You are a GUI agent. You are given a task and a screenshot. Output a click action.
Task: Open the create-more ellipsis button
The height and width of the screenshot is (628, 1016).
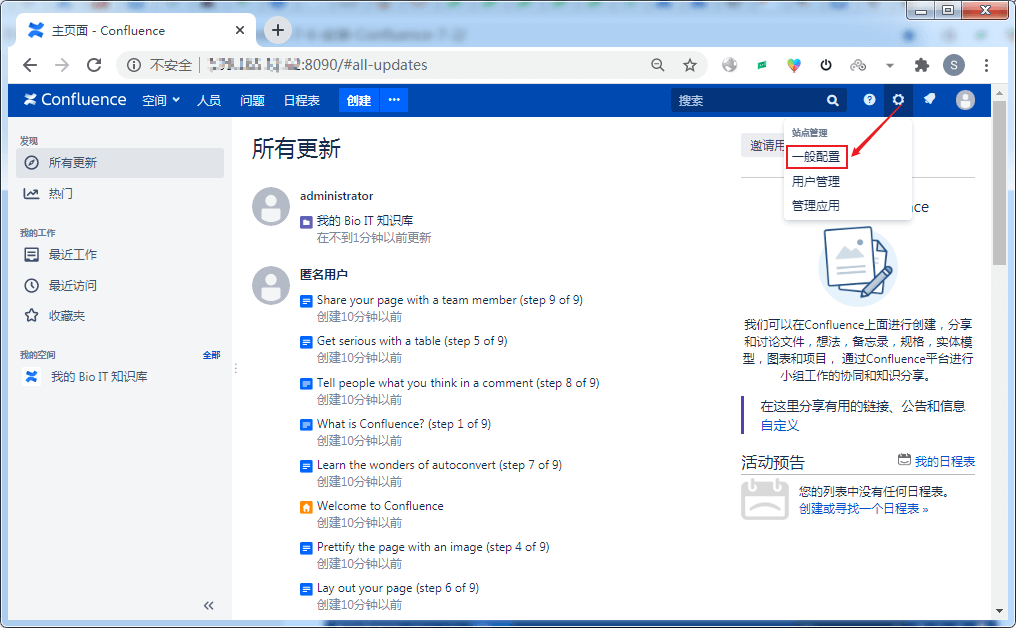pyautogui.click(x=394, y=100)
